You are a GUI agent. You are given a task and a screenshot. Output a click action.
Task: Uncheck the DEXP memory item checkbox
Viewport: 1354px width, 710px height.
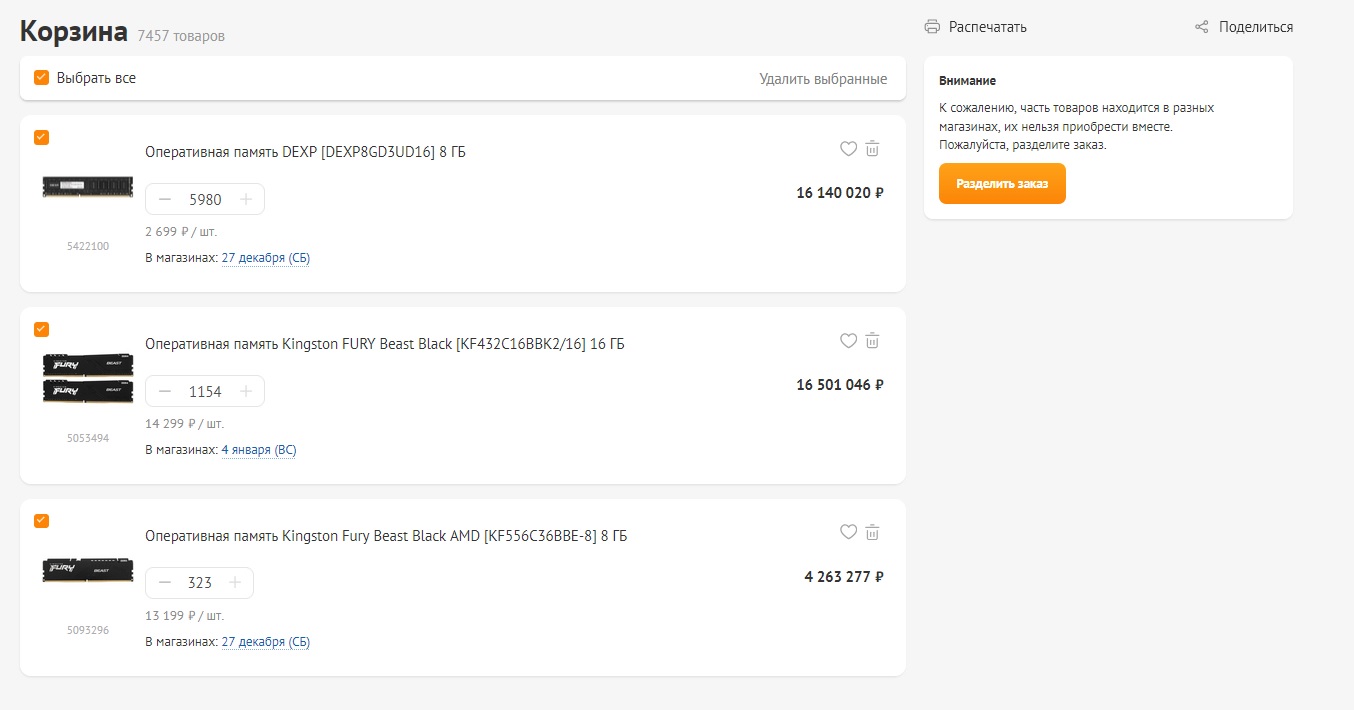41,138
